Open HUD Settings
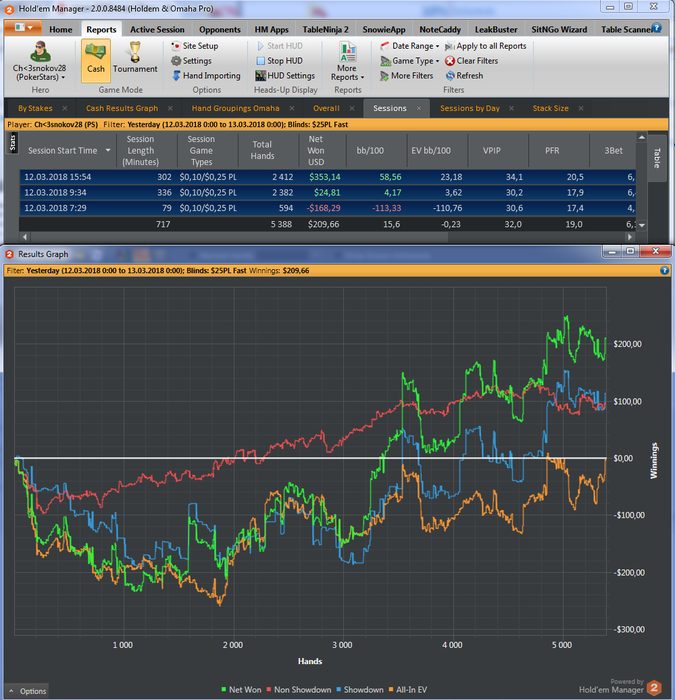Viewport: 675px width, 700px height. point(285,76)
